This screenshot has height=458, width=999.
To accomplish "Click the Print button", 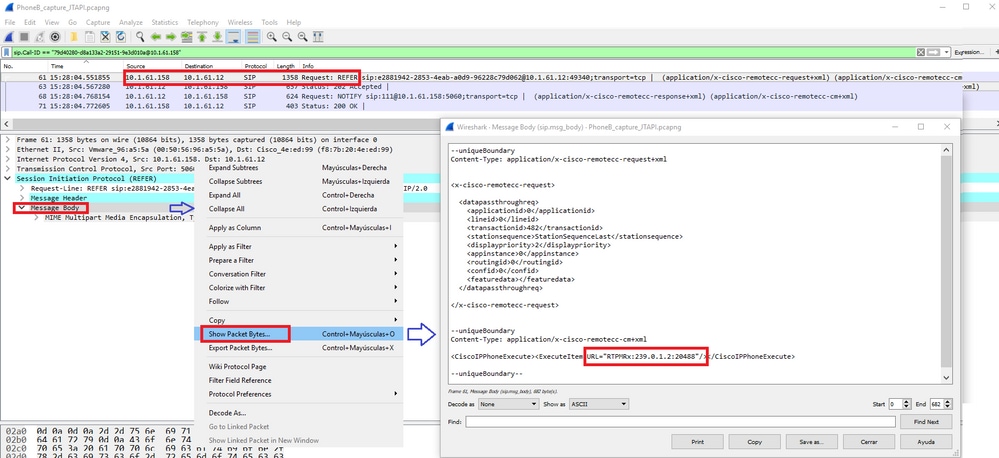I will (x=698, y=441).
